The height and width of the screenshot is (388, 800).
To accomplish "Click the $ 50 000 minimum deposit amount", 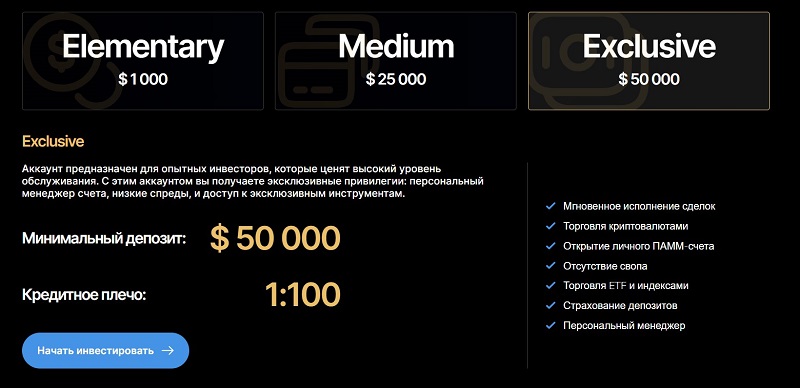I will click(275, 238).
